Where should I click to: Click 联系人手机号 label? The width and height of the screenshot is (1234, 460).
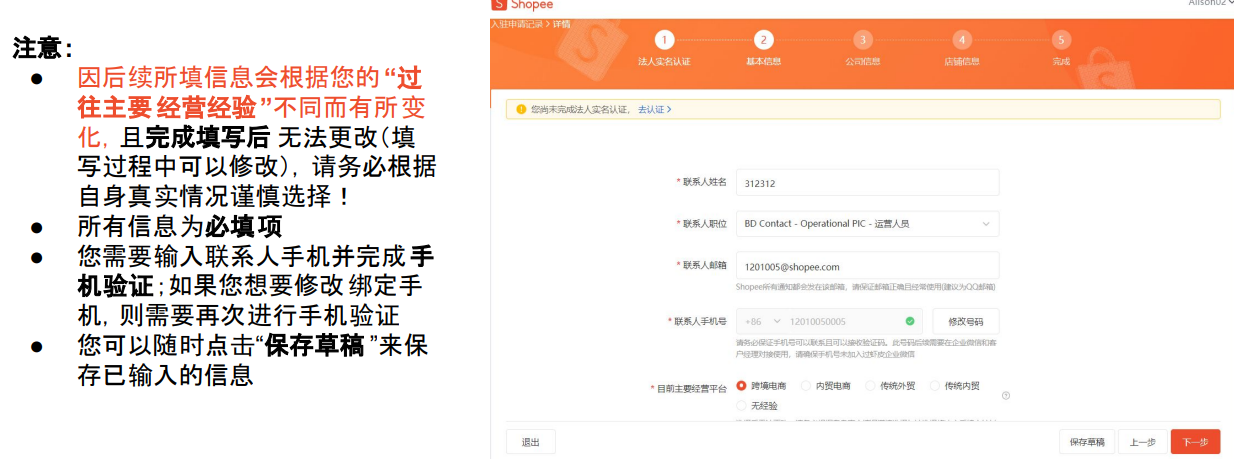click(x=698, y=321)
